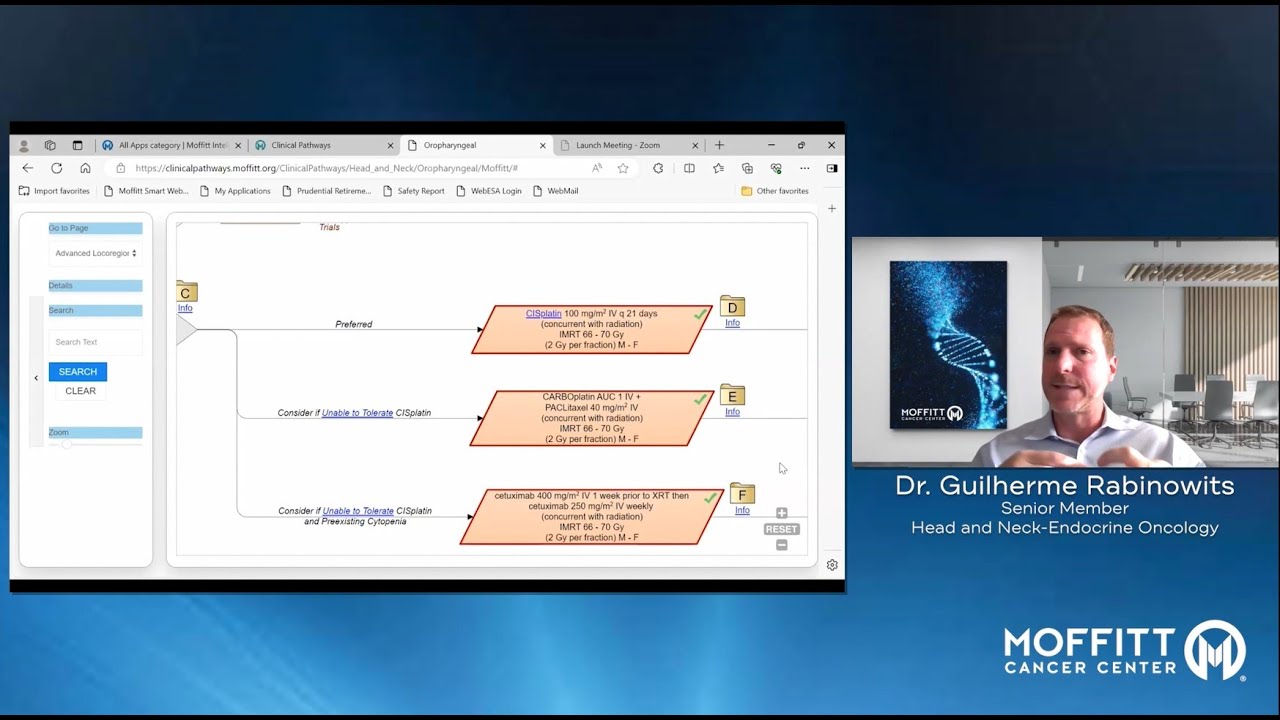The image size is (1280, 720).
Task: Click Info link under folder E
Action: [x=732, y=412]
